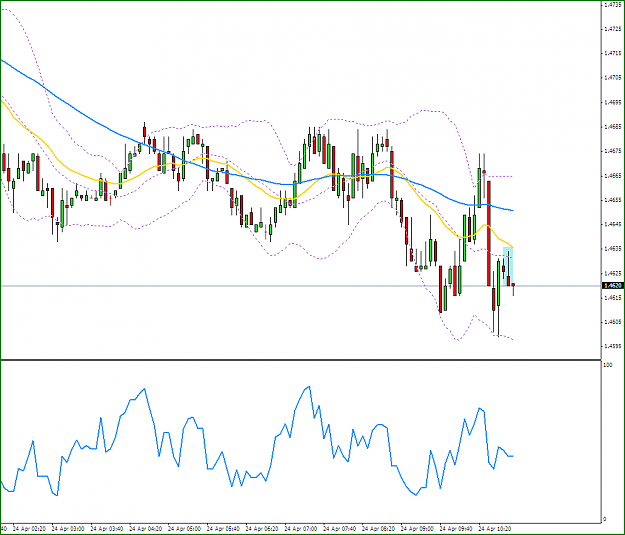625x535 pixels.
Task: Click the 24 Apr 03:40 time label
Action: pyautogui.click(x=107, y=529)
